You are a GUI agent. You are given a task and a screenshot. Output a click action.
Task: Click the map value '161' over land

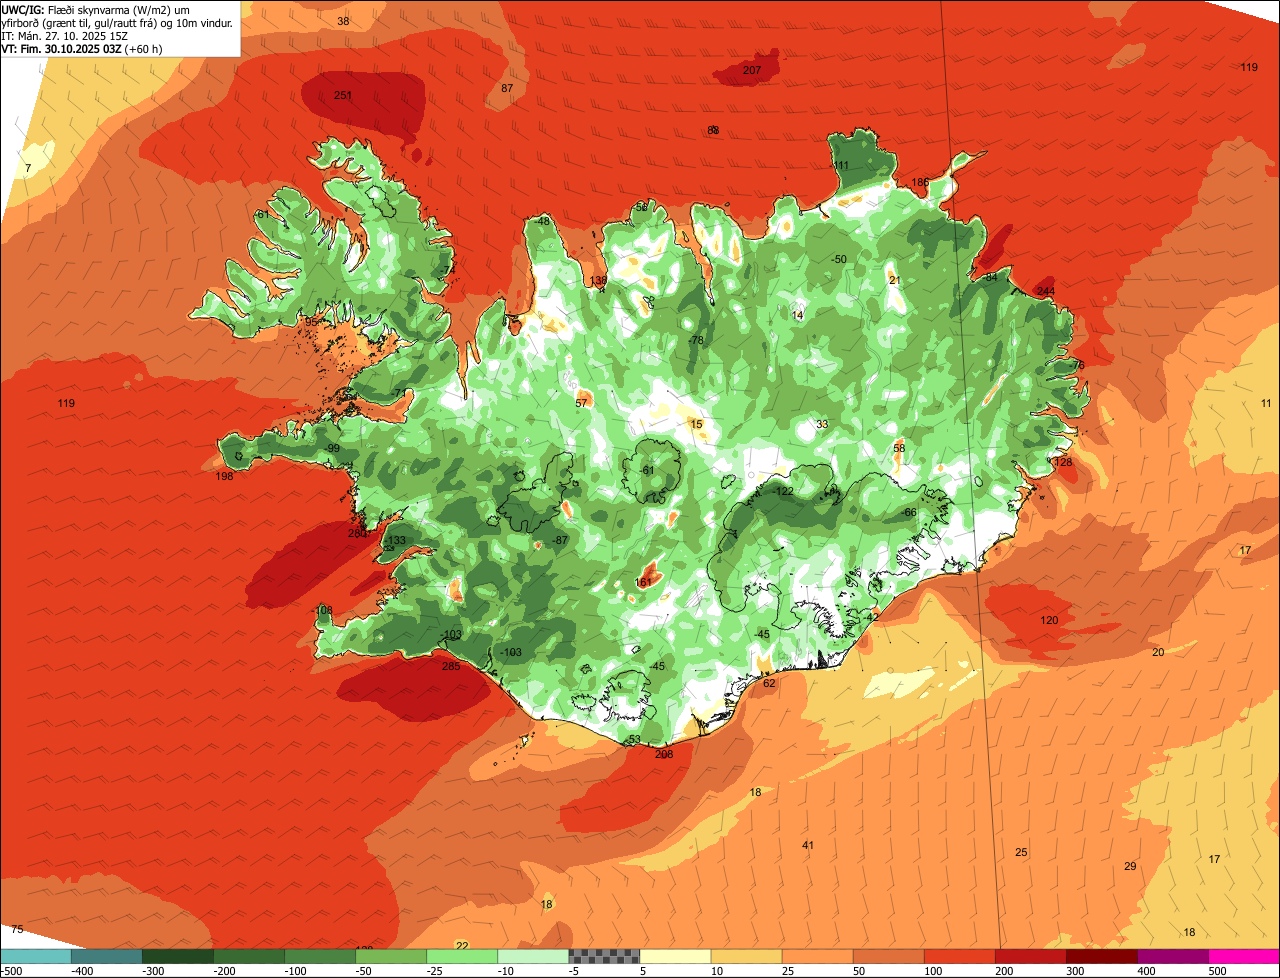(644, 581)
